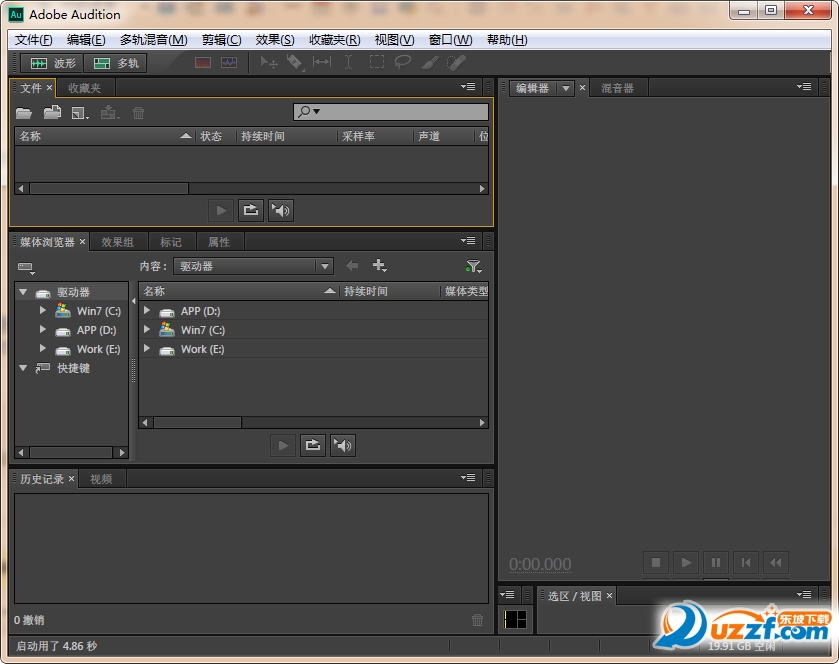Toggle loop playback in Files panel
The image size is (839, 664).
(251, 210)
